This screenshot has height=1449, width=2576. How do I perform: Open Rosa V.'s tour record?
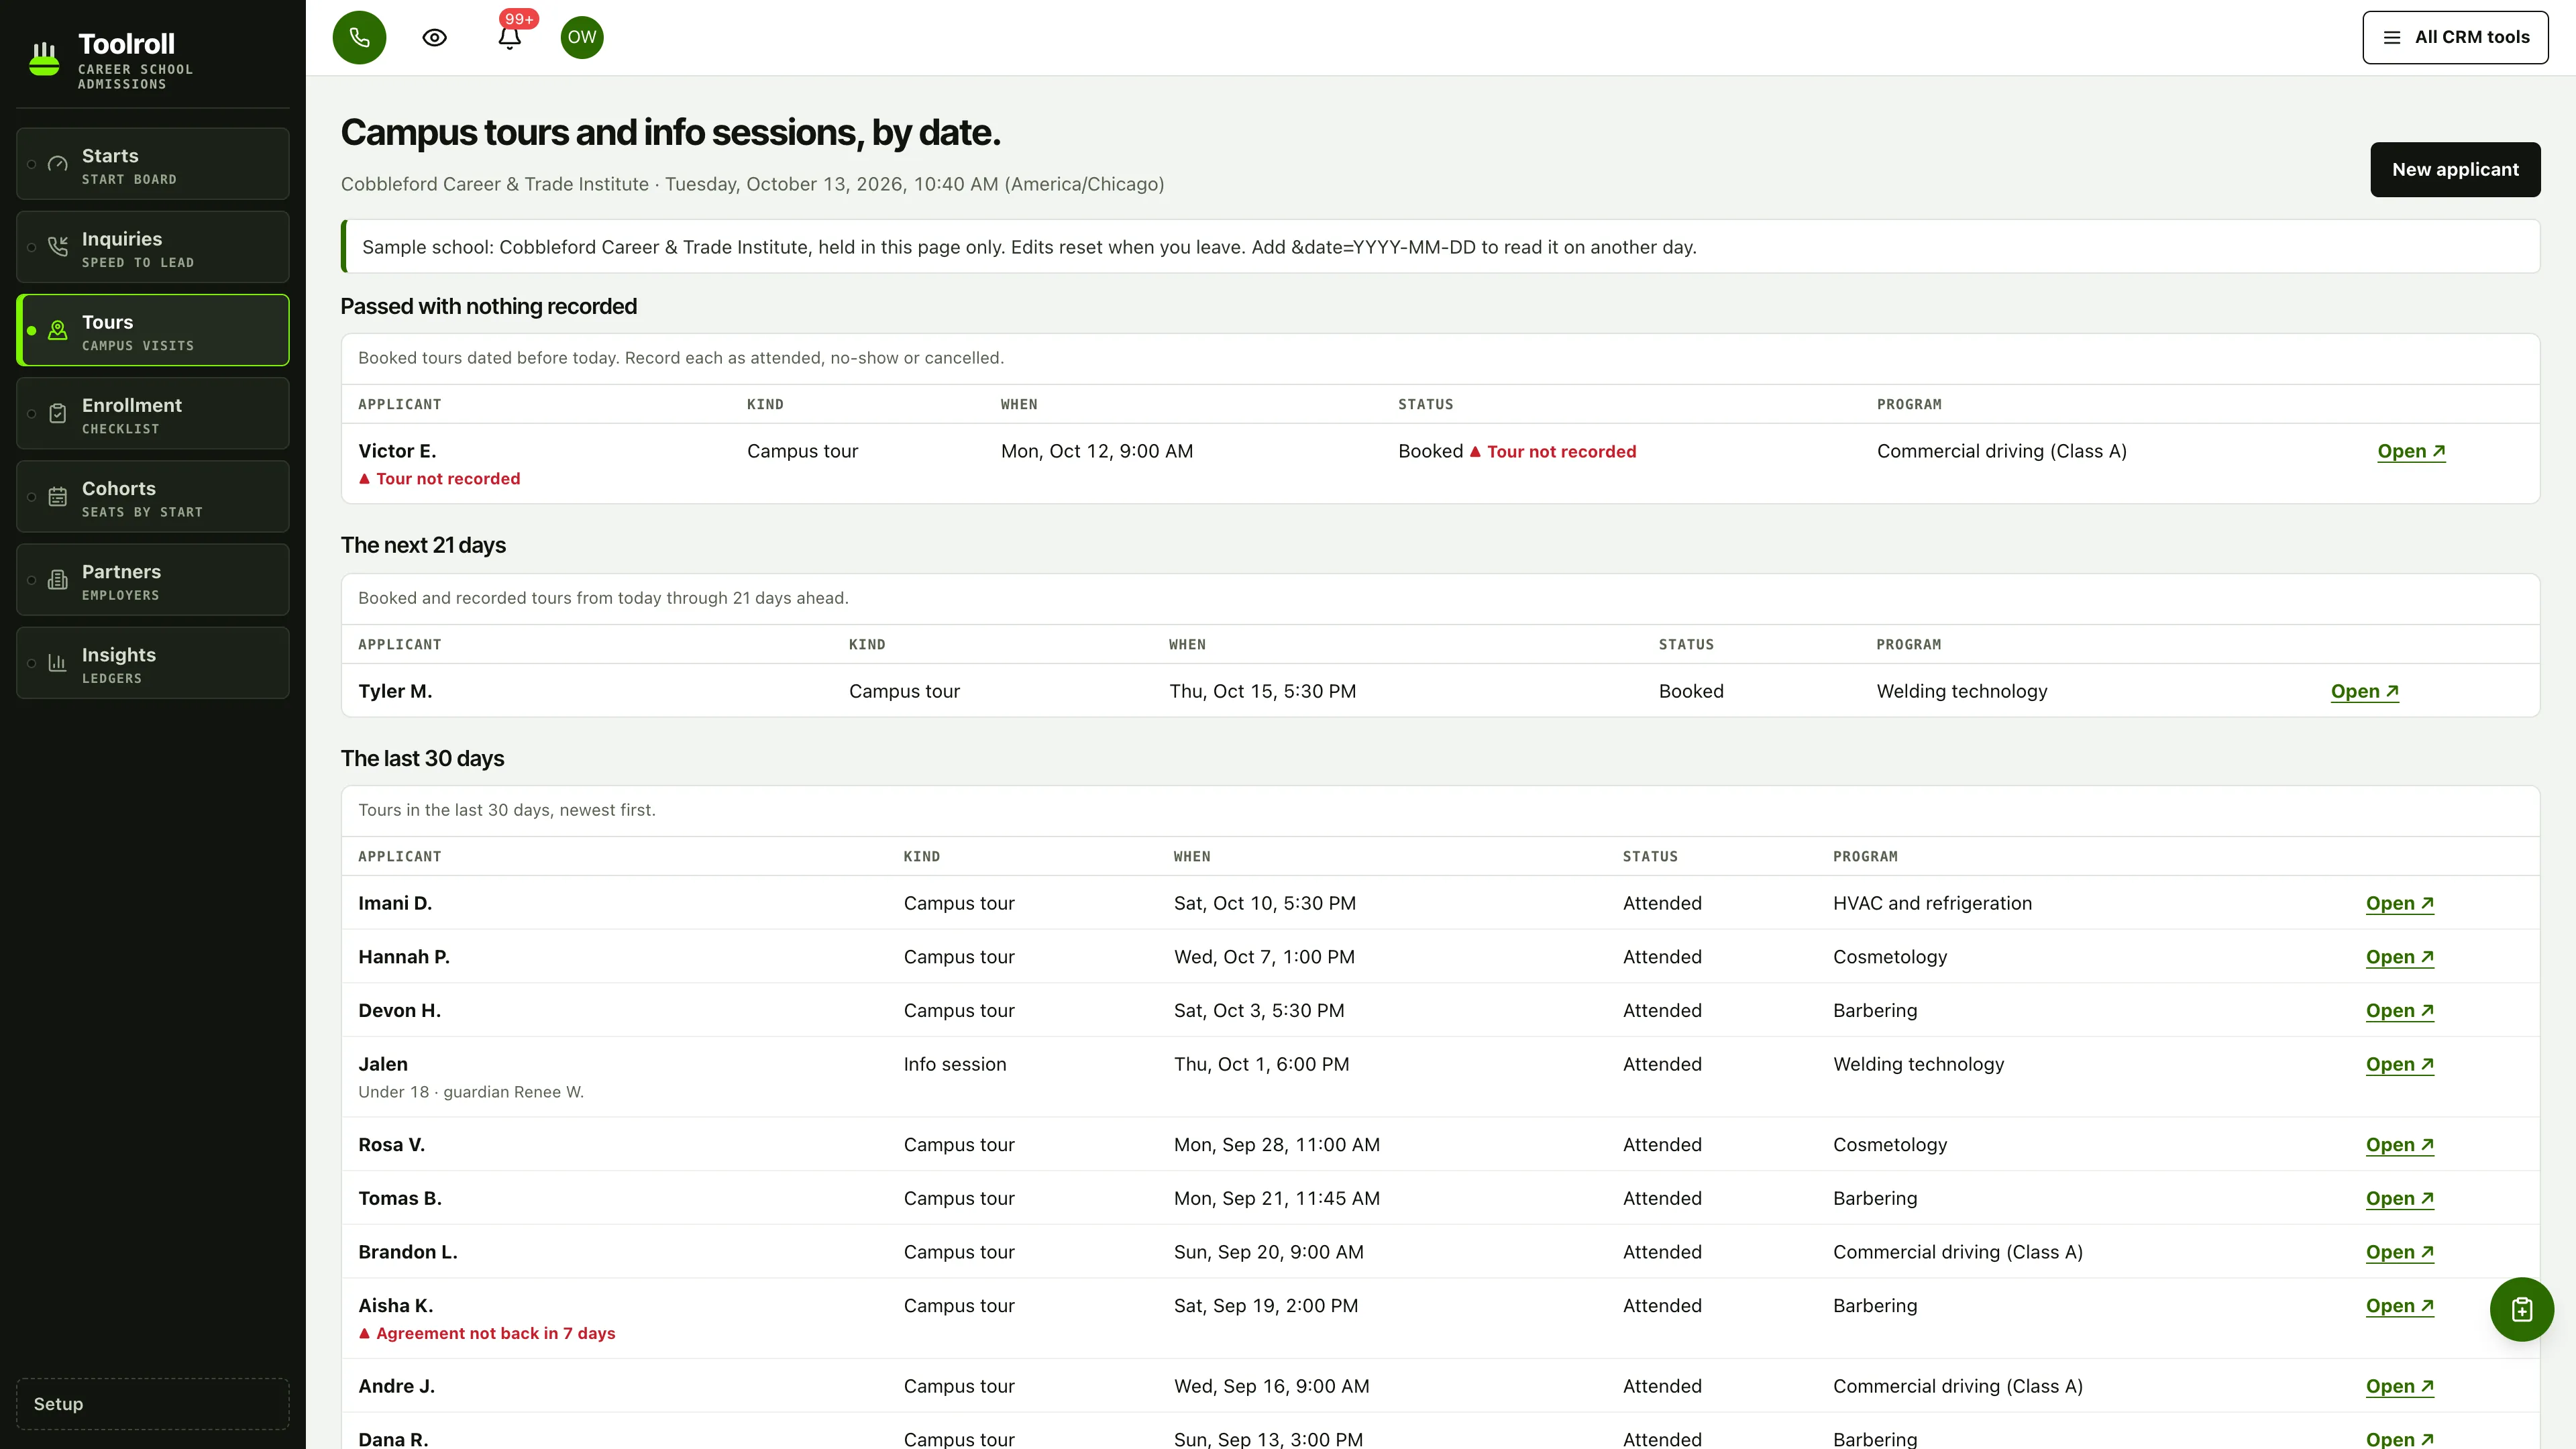pos(2400,1145)
